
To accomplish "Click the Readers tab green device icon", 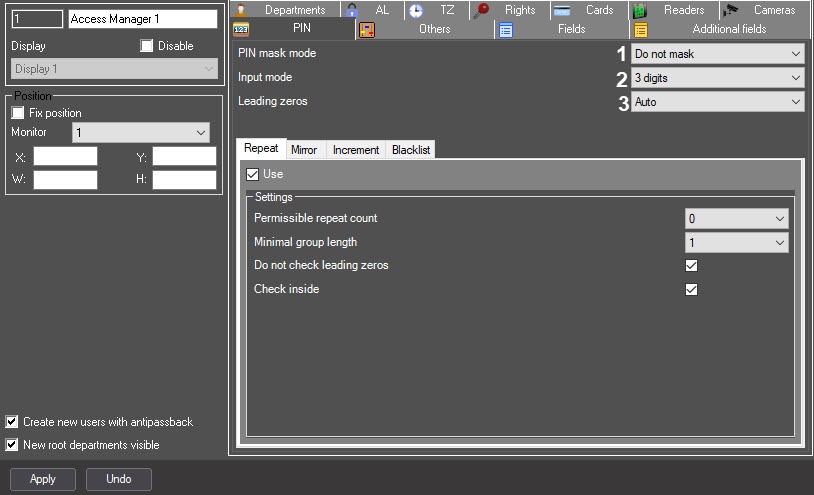I will pos(640,10).
